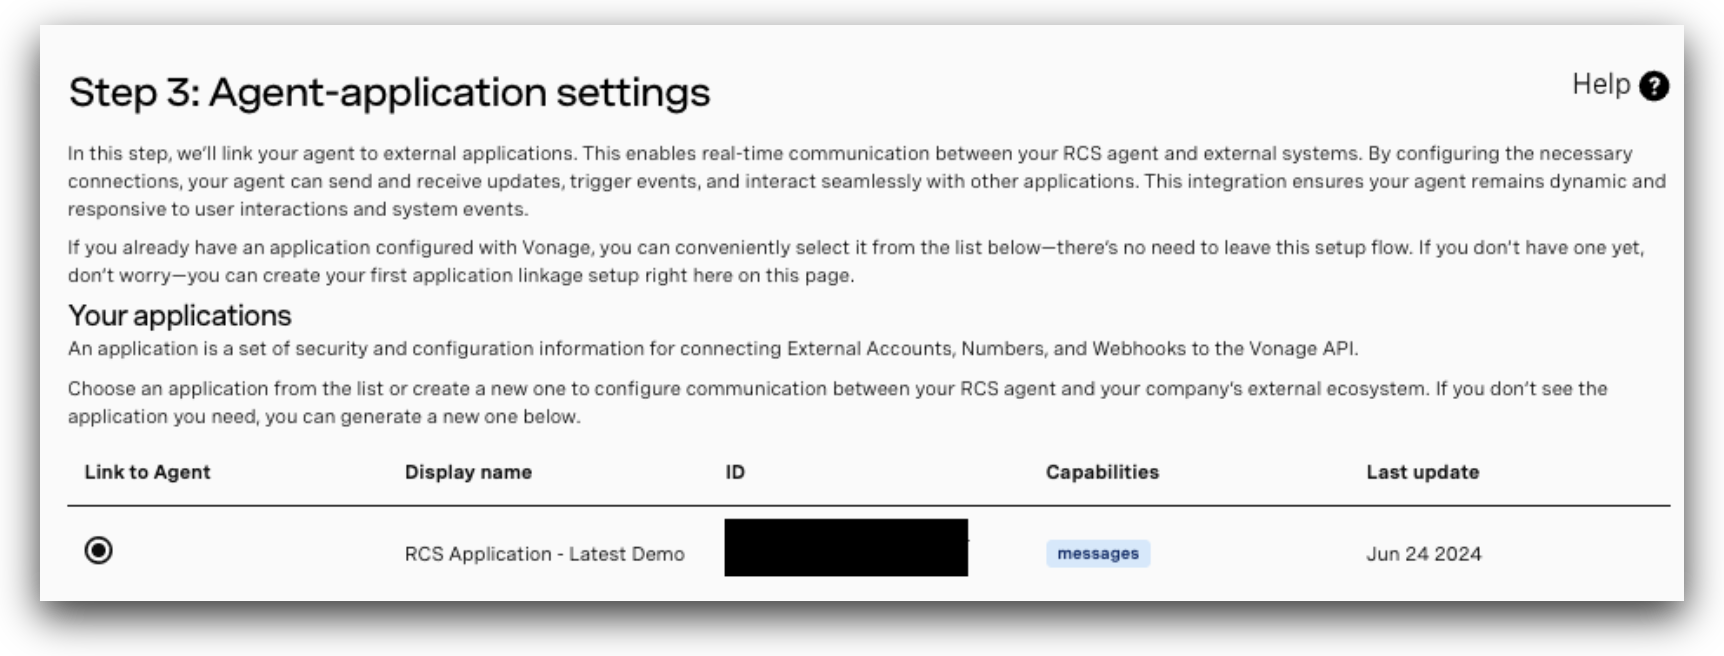
Task: Sort by the 'Display name' column header
Action: point(468,472)
